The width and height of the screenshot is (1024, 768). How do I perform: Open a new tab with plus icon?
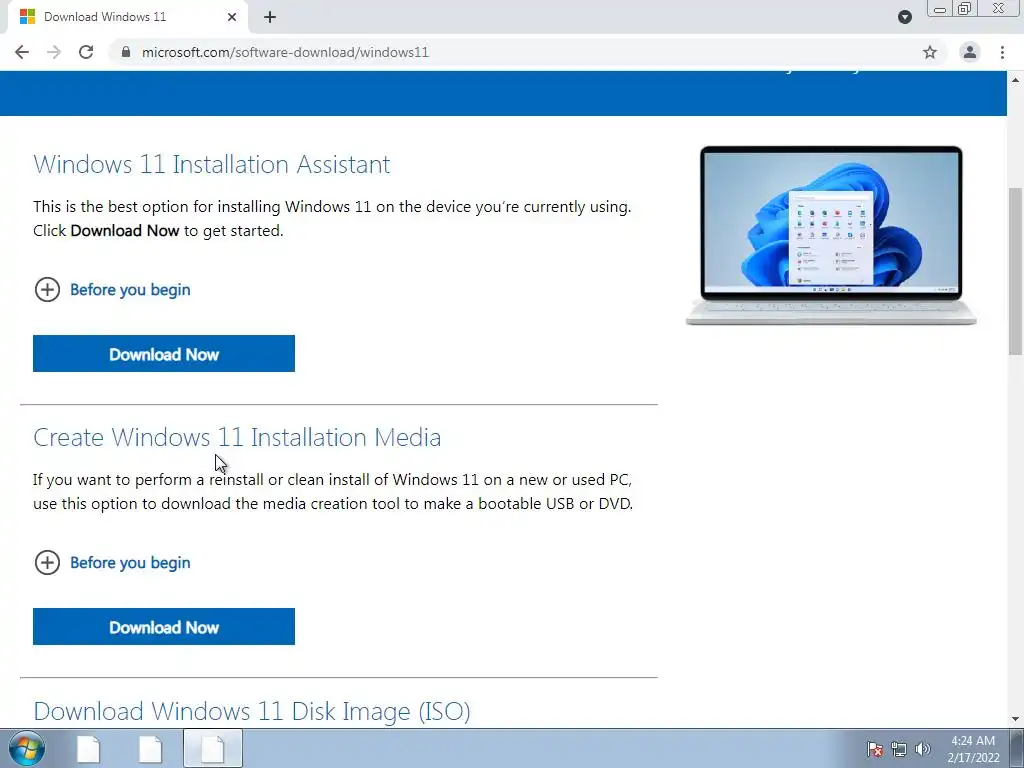coord(270,17)
